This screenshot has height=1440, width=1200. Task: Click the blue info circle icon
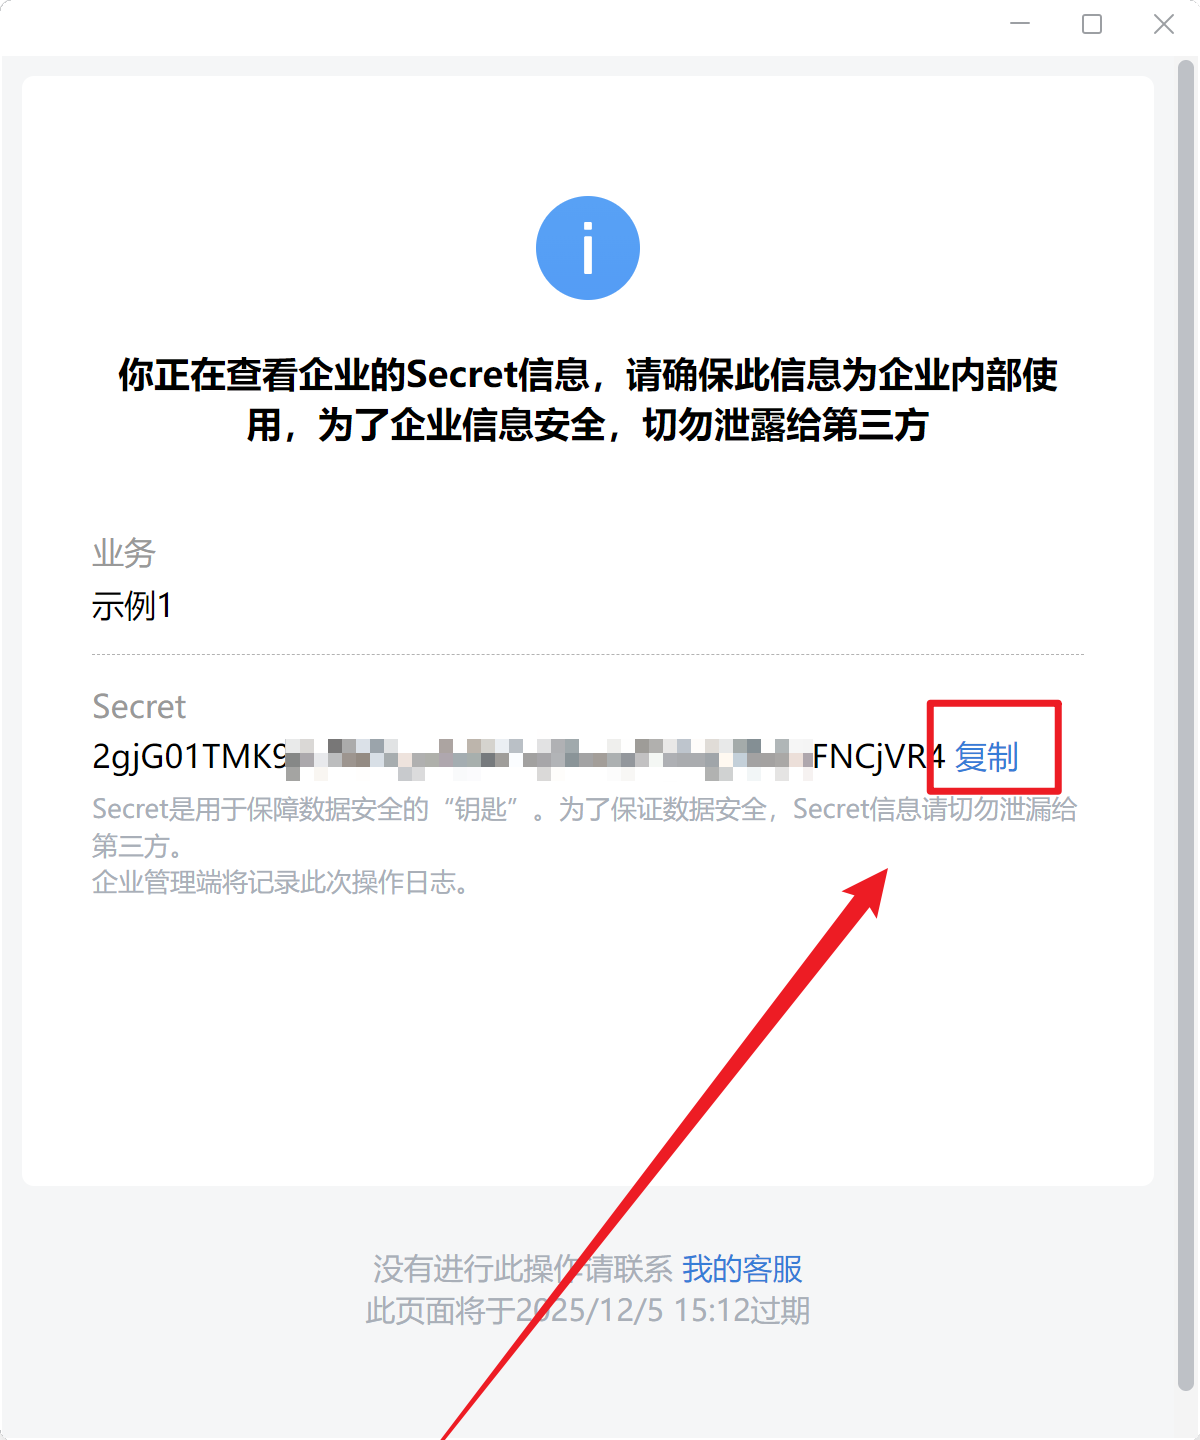click(x=588, y=248)
